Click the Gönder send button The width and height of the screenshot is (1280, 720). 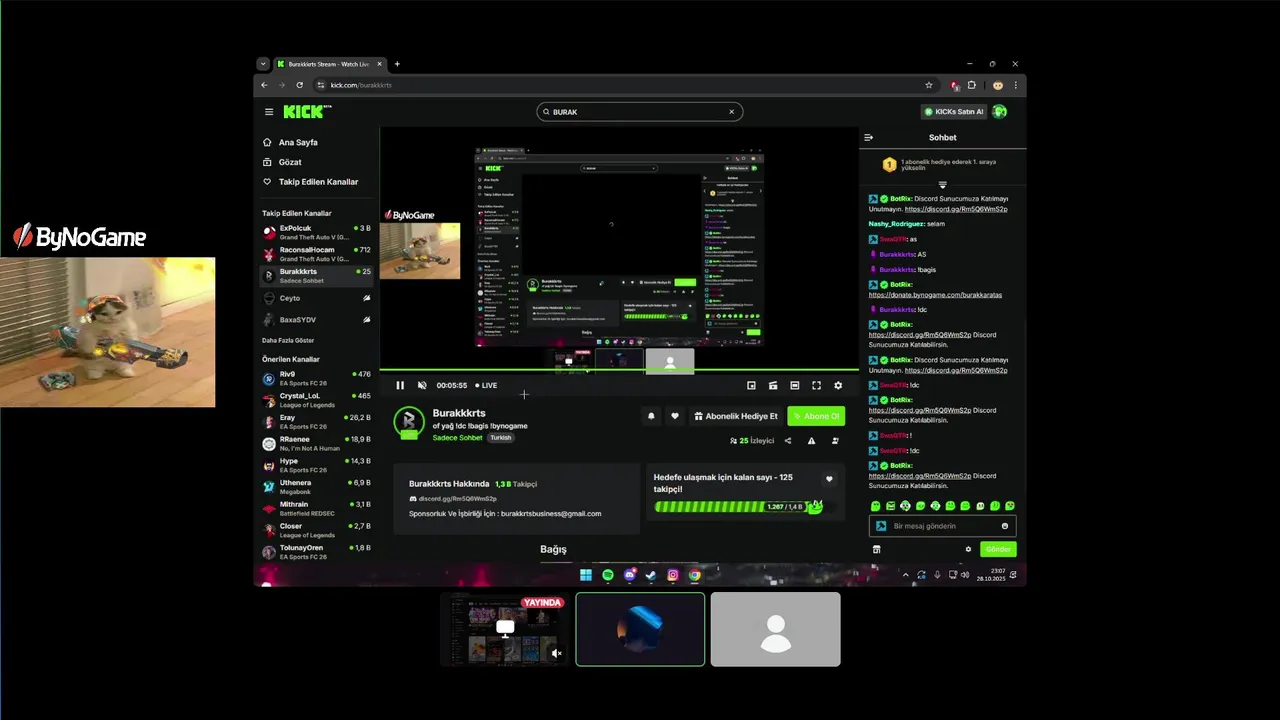click(998, 549)
